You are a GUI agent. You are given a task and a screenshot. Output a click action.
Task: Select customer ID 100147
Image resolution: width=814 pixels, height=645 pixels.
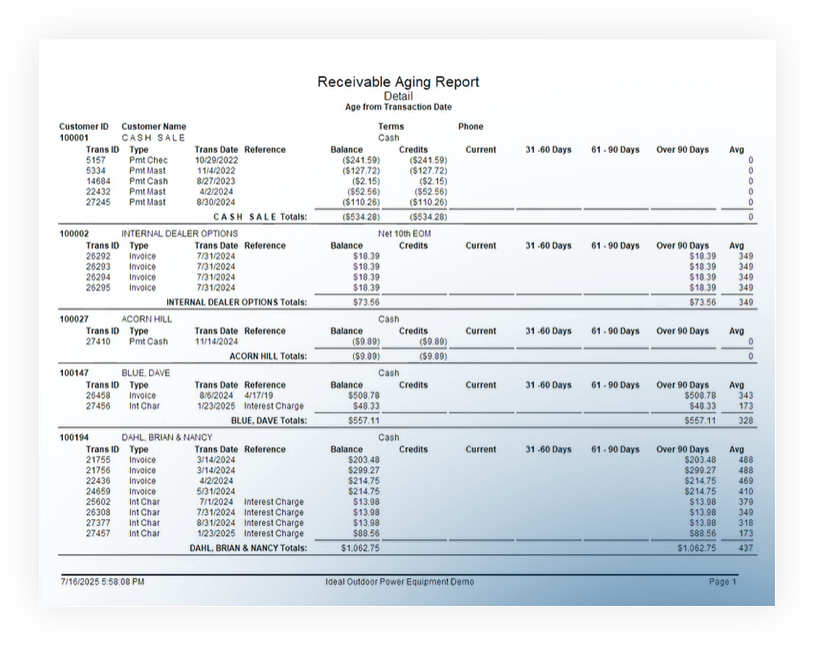74,373
